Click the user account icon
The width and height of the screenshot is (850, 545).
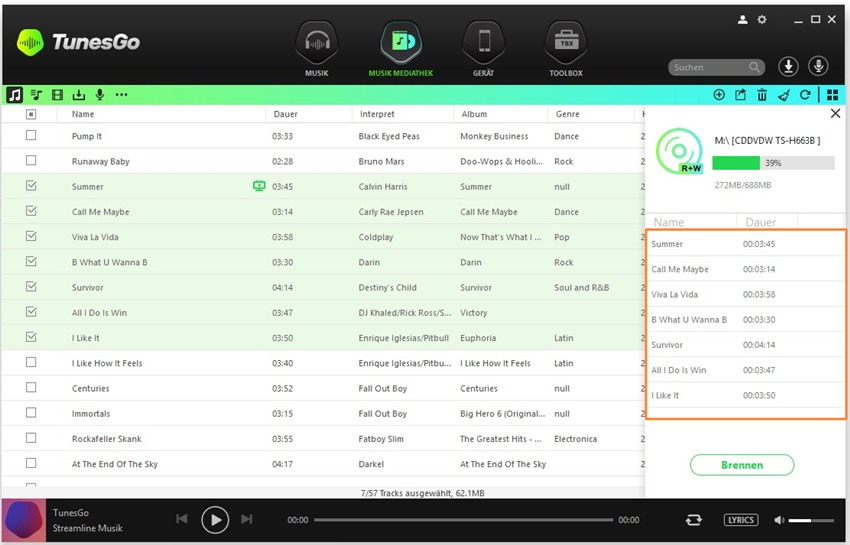tap(743, 20)
